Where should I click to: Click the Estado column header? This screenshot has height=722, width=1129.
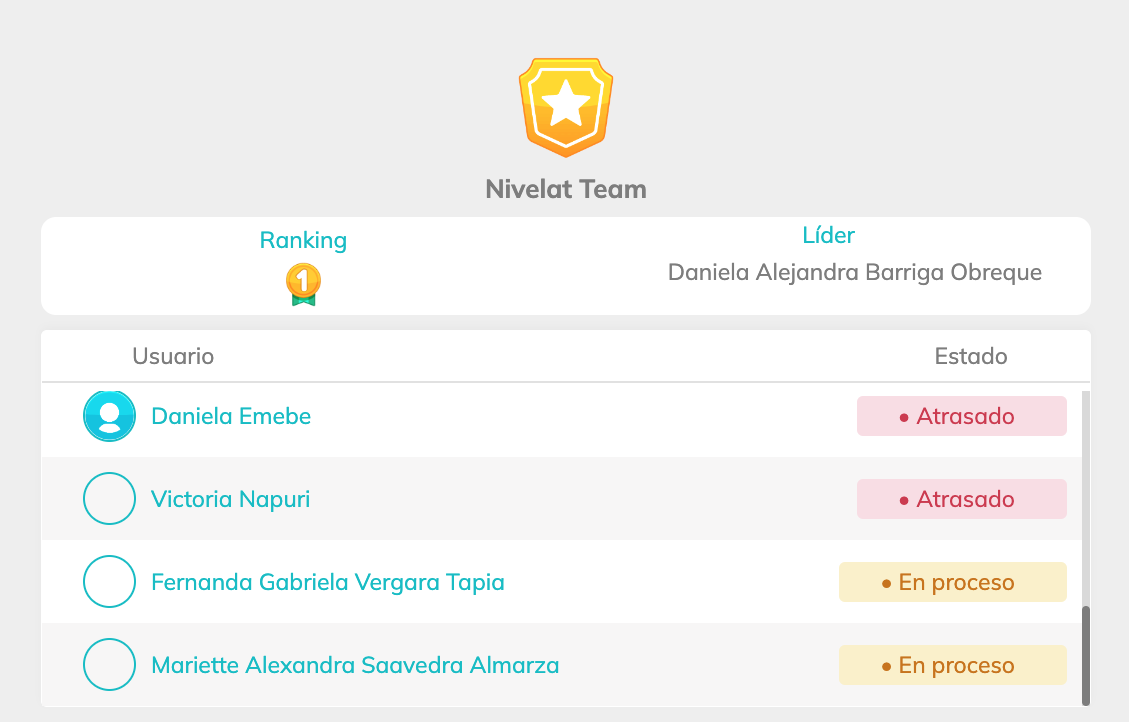971,356
